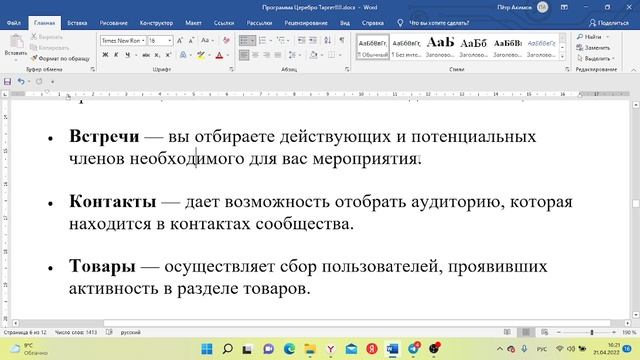
Task: Toggle bold formatting (Ж)
Action: (105, 55)
